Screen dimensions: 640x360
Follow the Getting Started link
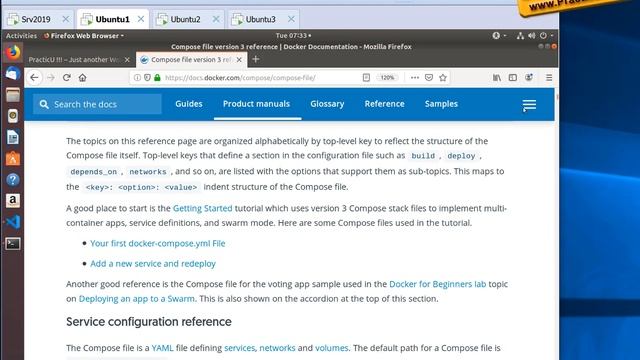[x=202, y=208]
